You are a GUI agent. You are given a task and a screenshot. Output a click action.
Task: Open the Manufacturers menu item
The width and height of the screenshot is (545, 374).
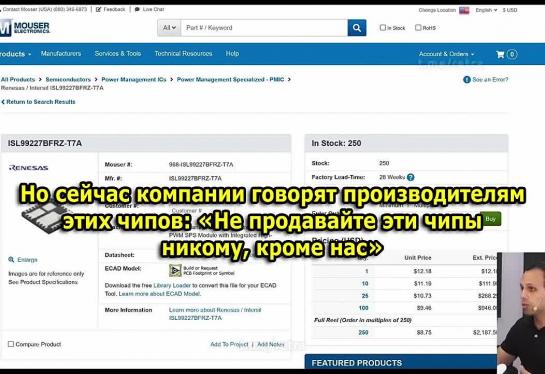[x=61, y=54]
